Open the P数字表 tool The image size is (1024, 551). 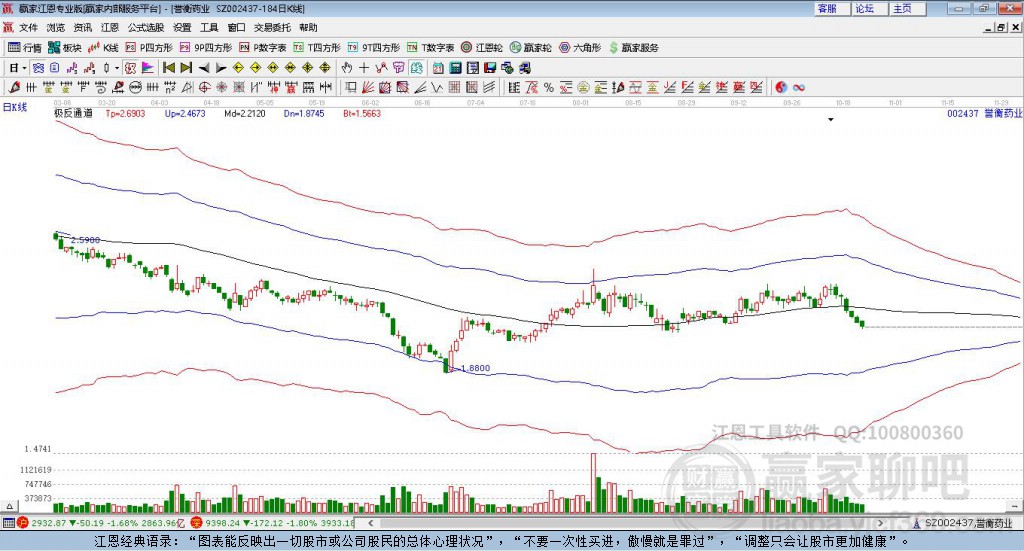tap(263, 48)
